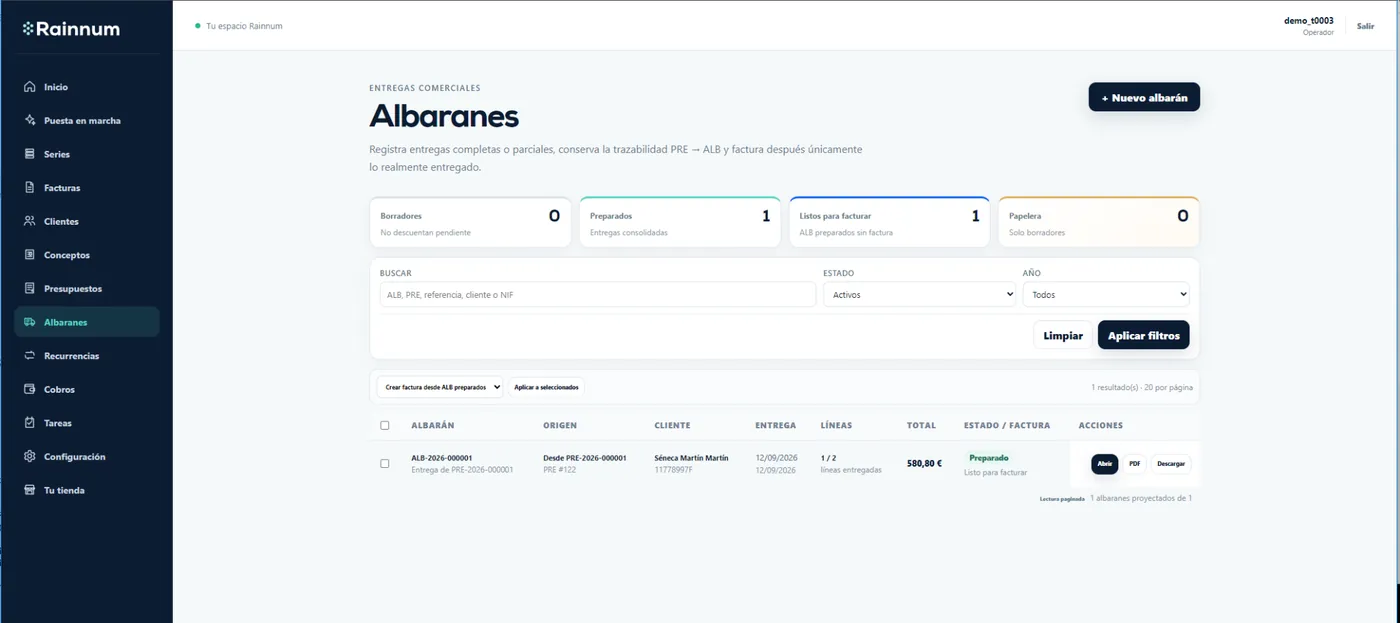The width and height of the screenshot is (1400, 623).
Task: Click the Series icon in sidebar
Action: pos(30,154)
